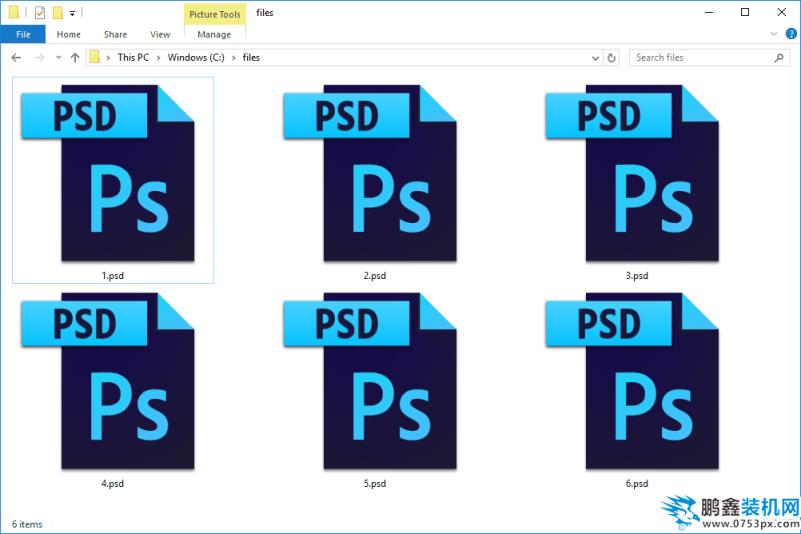Screen dimensions: 801x534
Task: Expand chevron before This PC
Action: click(x=108, y=58)
